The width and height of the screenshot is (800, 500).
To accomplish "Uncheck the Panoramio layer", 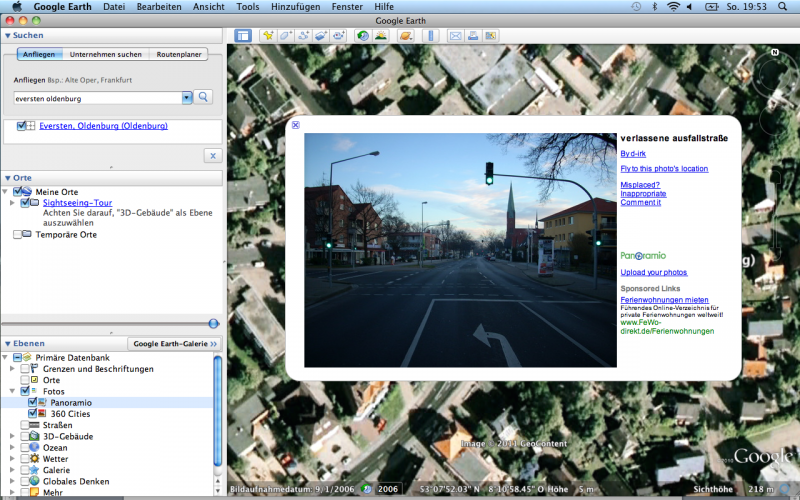I will click(x=33, y=402).
